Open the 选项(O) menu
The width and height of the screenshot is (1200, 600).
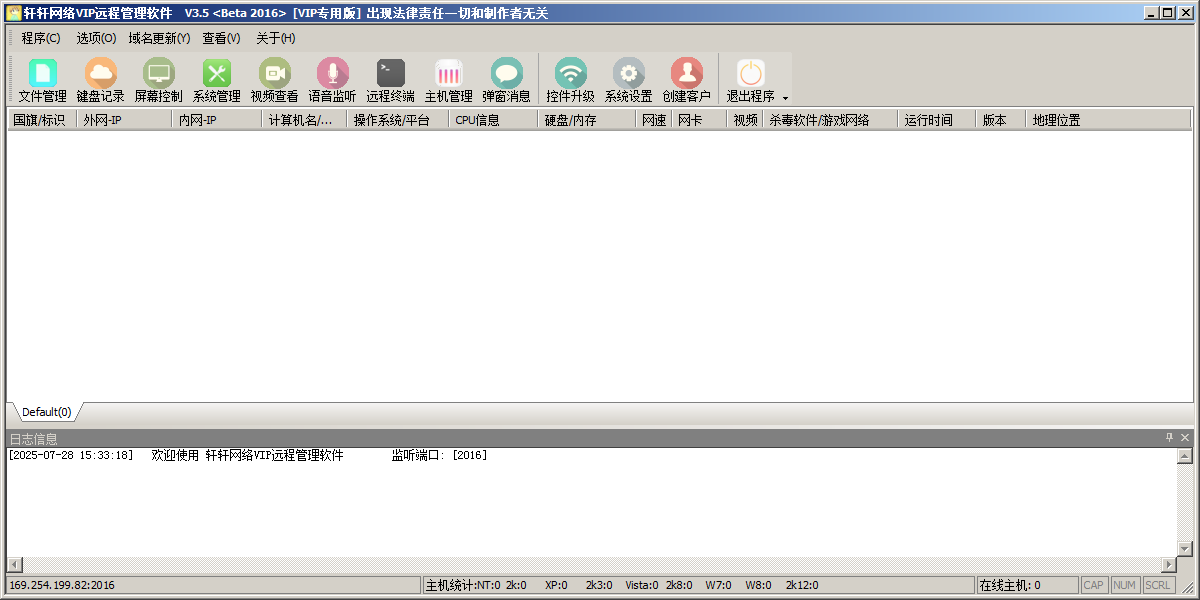[96, 38]
